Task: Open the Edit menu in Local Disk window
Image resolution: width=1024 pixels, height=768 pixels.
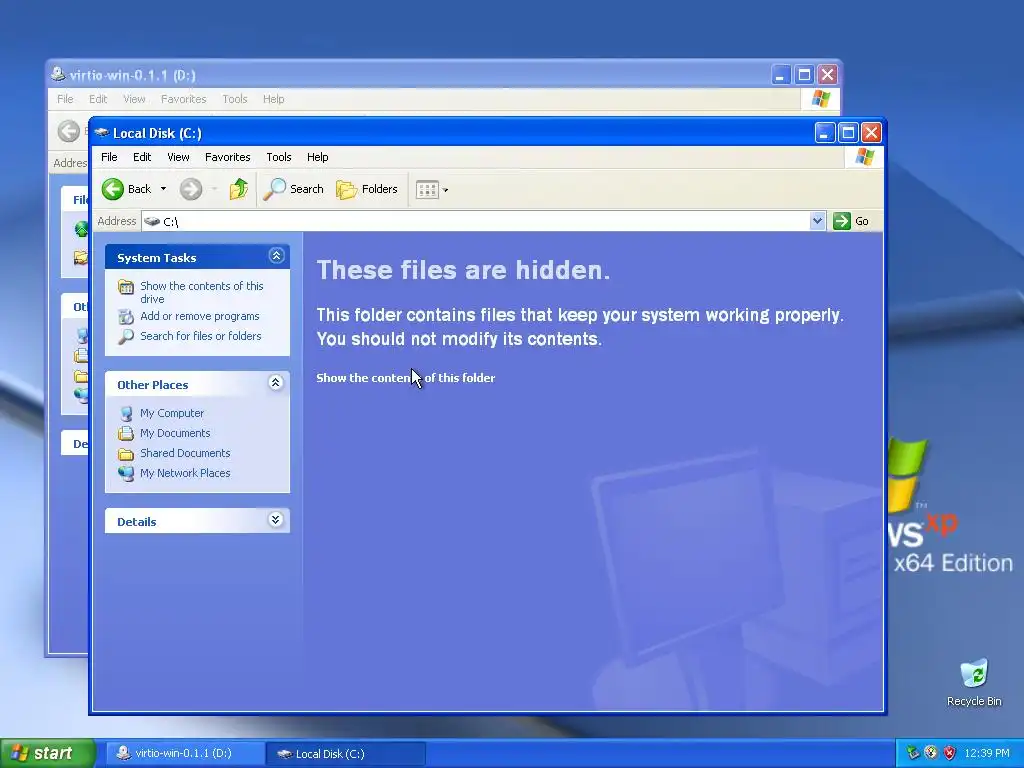Action: coord(142,157)
